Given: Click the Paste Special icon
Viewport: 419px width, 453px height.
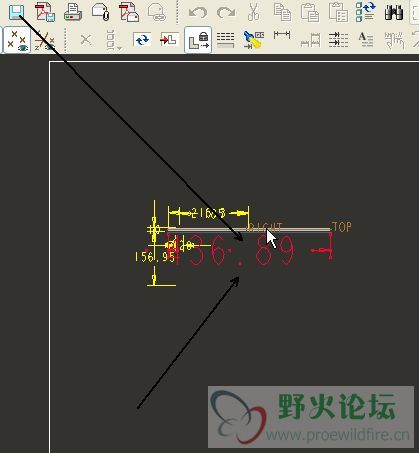Looking at the screenshot, I should tap(338, 12).
